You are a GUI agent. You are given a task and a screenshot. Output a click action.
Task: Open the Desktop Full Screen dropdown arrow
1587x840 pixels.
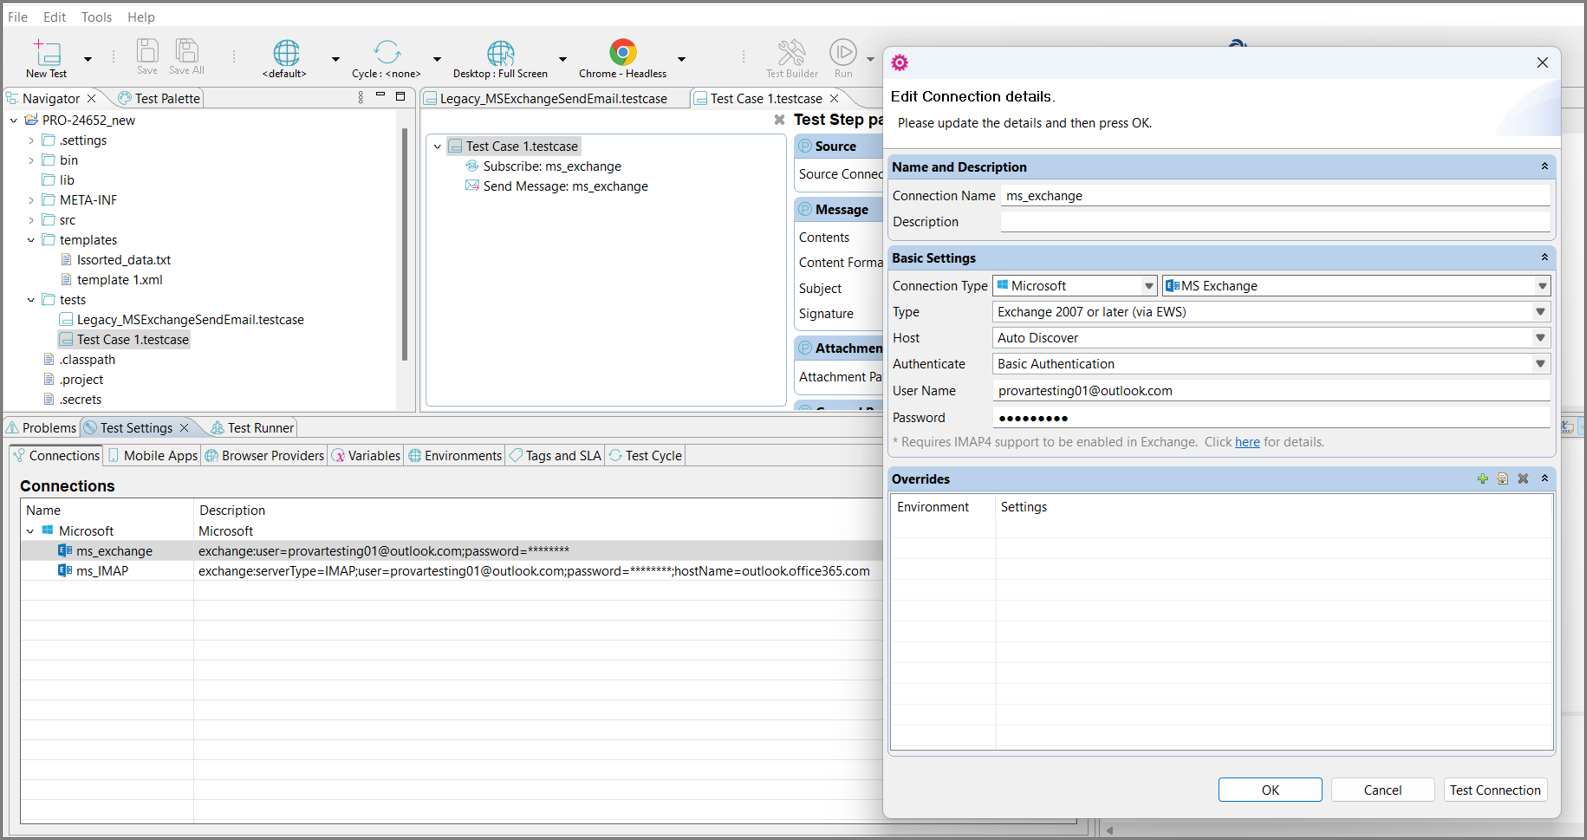[563, 59]
